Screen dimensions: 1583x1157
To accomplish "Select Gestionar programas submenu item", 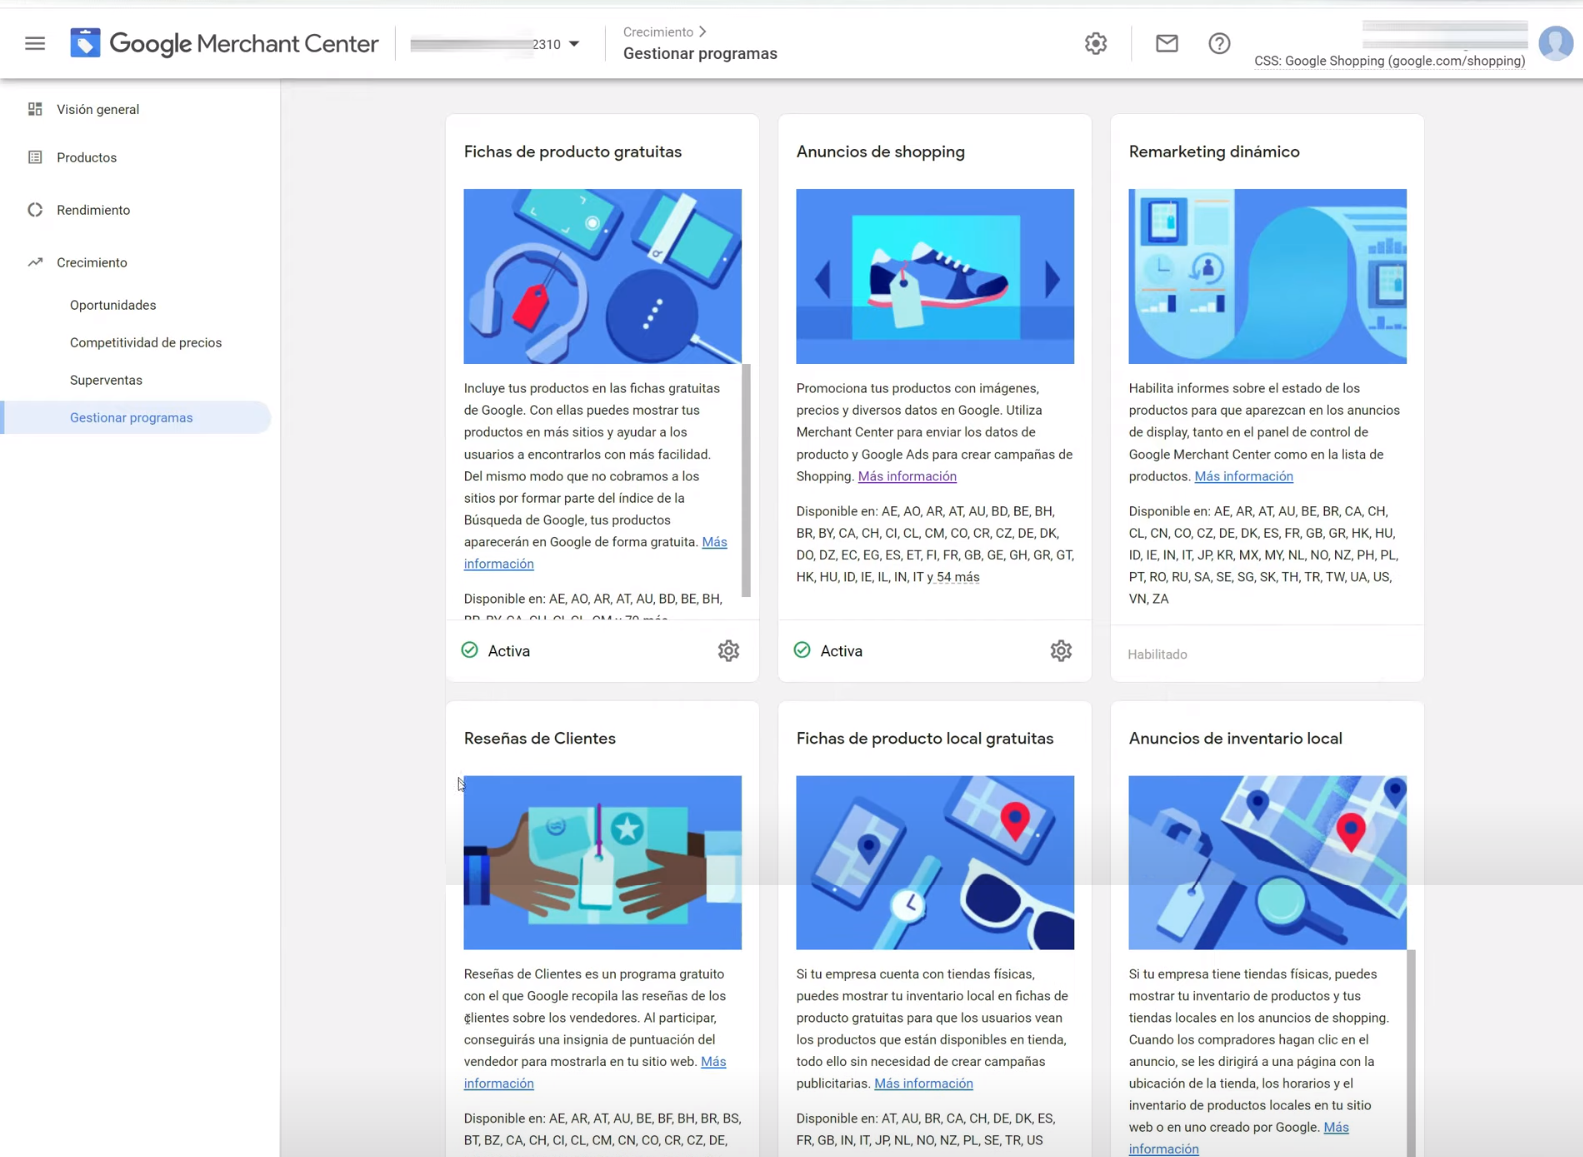I will pos(137,417).
